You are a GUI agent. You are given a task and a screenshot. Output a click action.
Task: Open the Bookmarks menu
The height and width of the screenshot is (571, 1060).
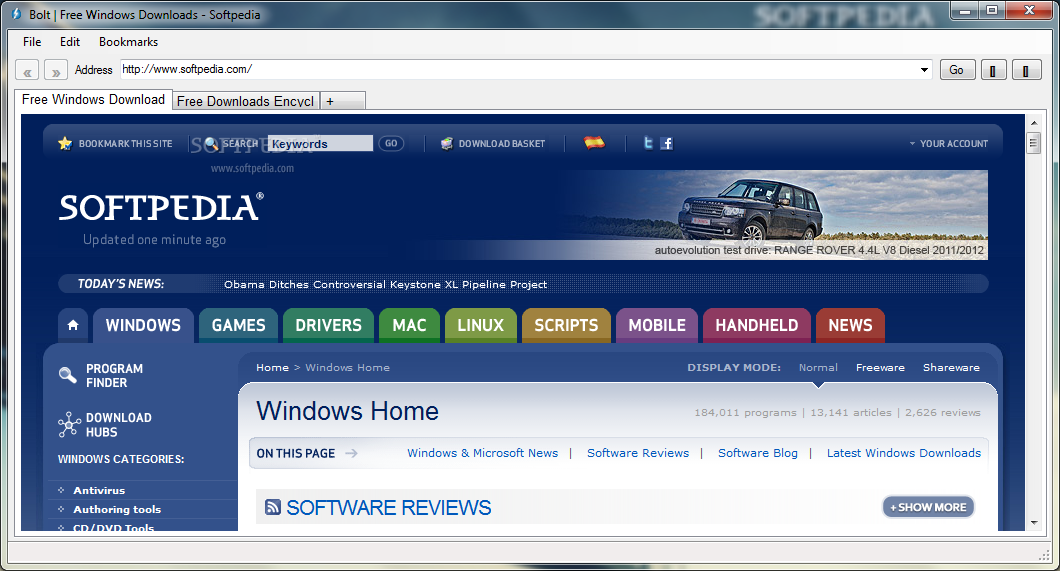128,42
